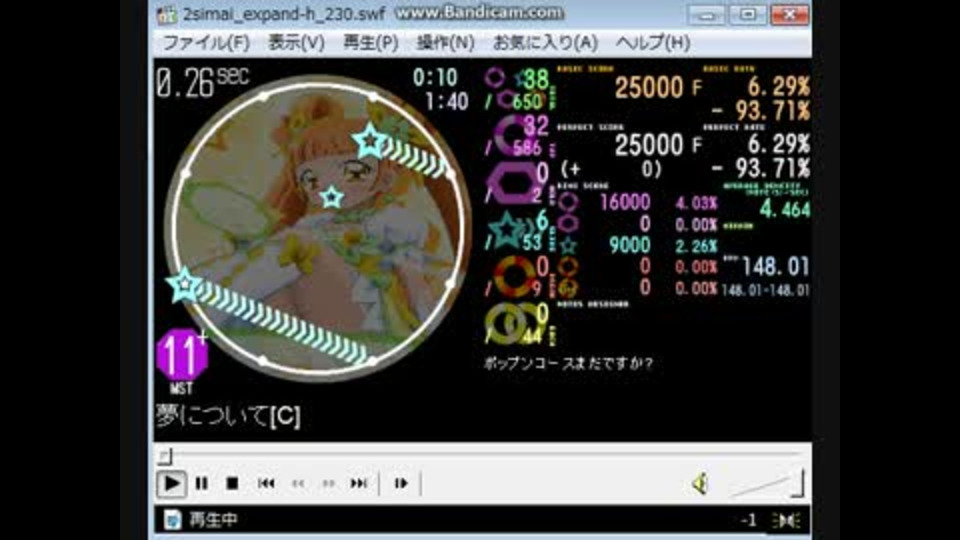Click the 1:40 total time

coord(446,101)
